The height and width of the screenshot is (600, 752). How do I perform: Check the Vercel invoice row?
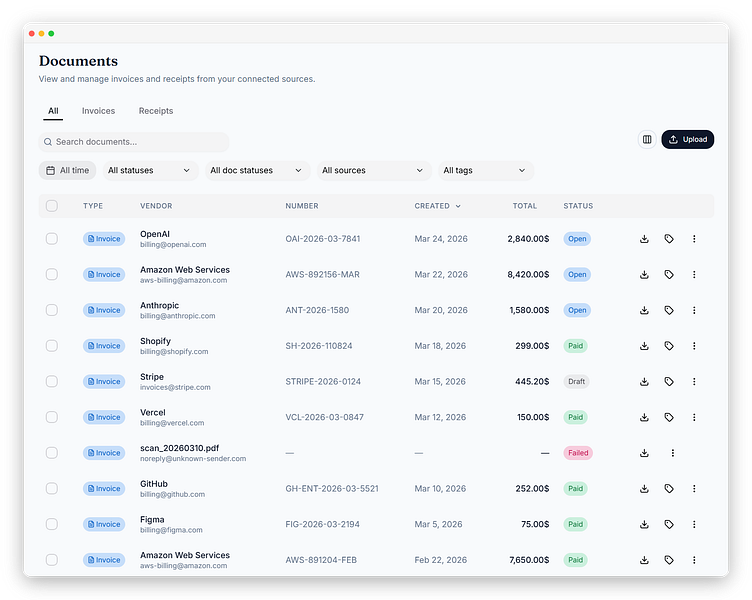(52, 417)
